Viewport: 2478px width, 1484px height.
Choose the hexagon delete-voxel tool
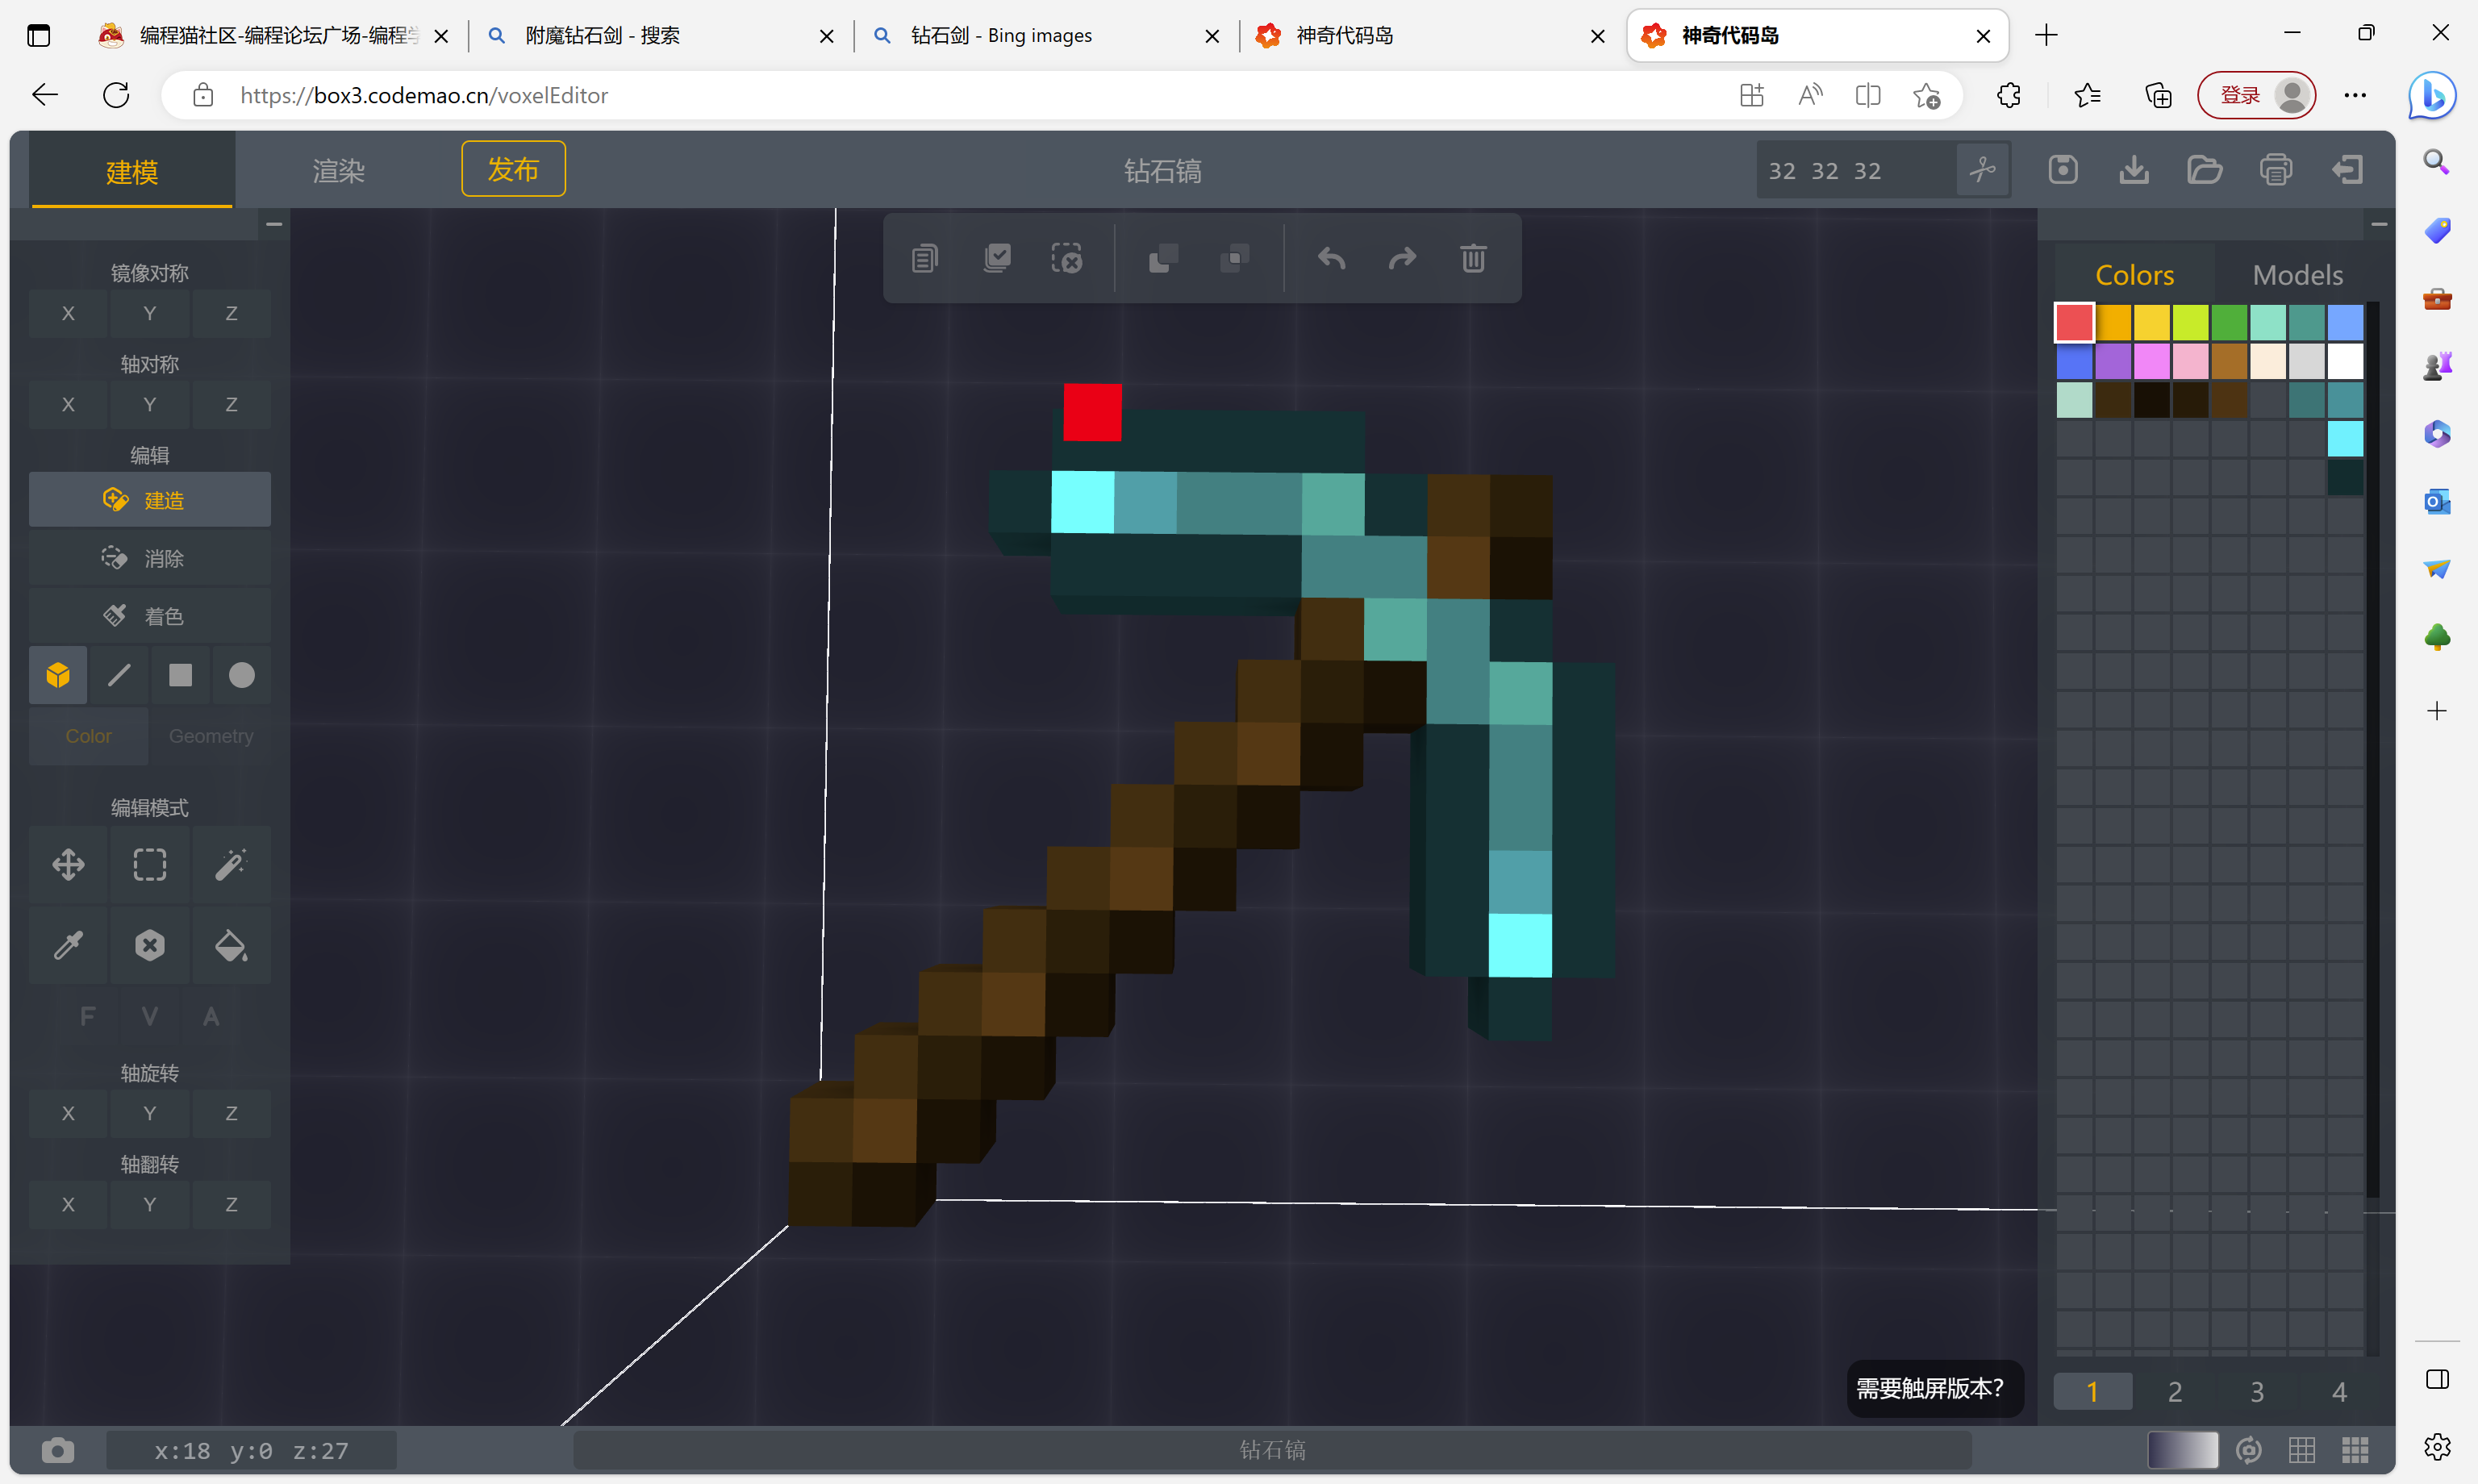click(x=150, y=946)
